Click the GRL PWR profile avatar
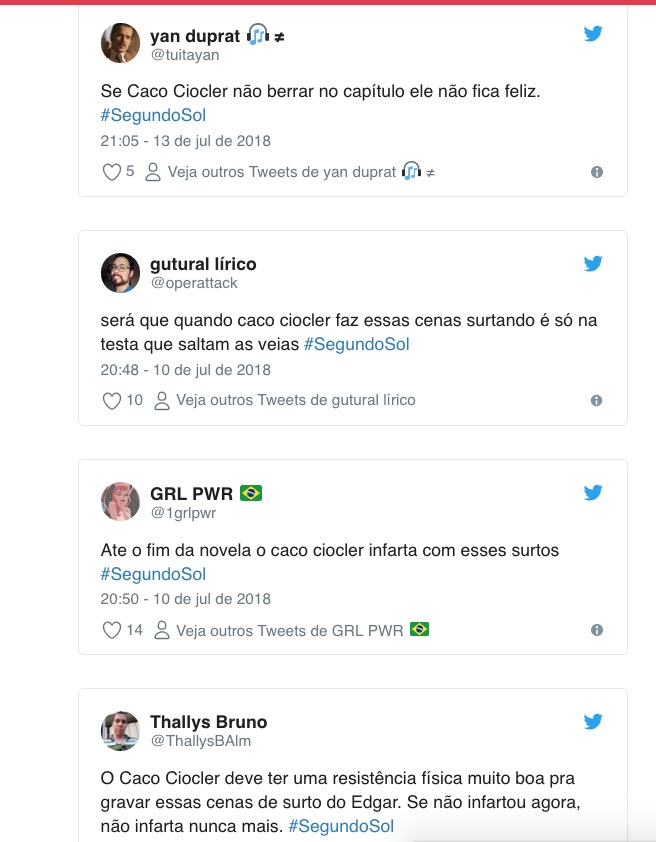Screen dimensions: 656x842 point(120,502)
